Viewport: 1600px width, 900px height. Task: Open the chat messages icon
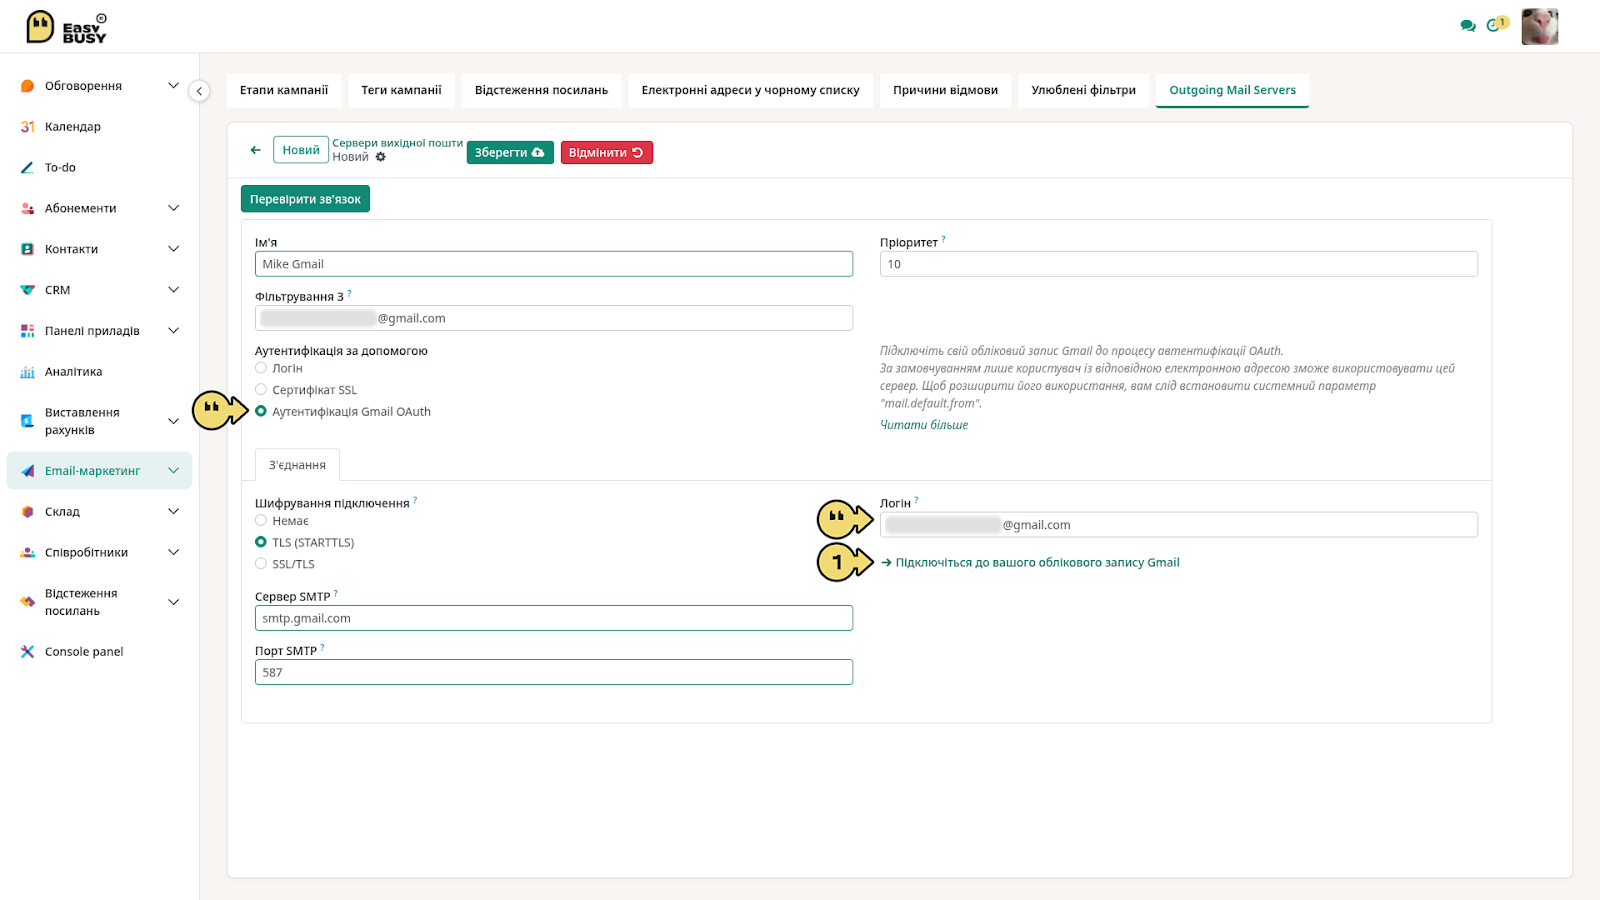(1468, 26)
